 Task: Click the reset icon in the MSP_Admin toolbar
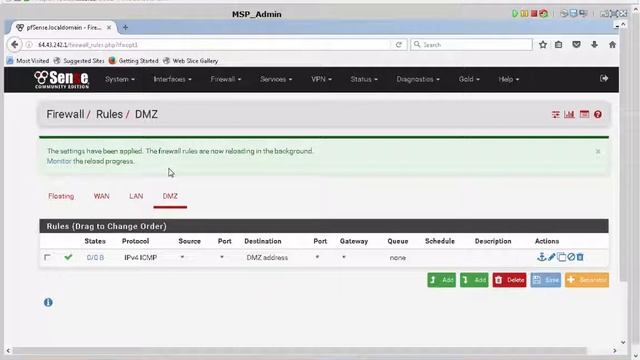544,13
